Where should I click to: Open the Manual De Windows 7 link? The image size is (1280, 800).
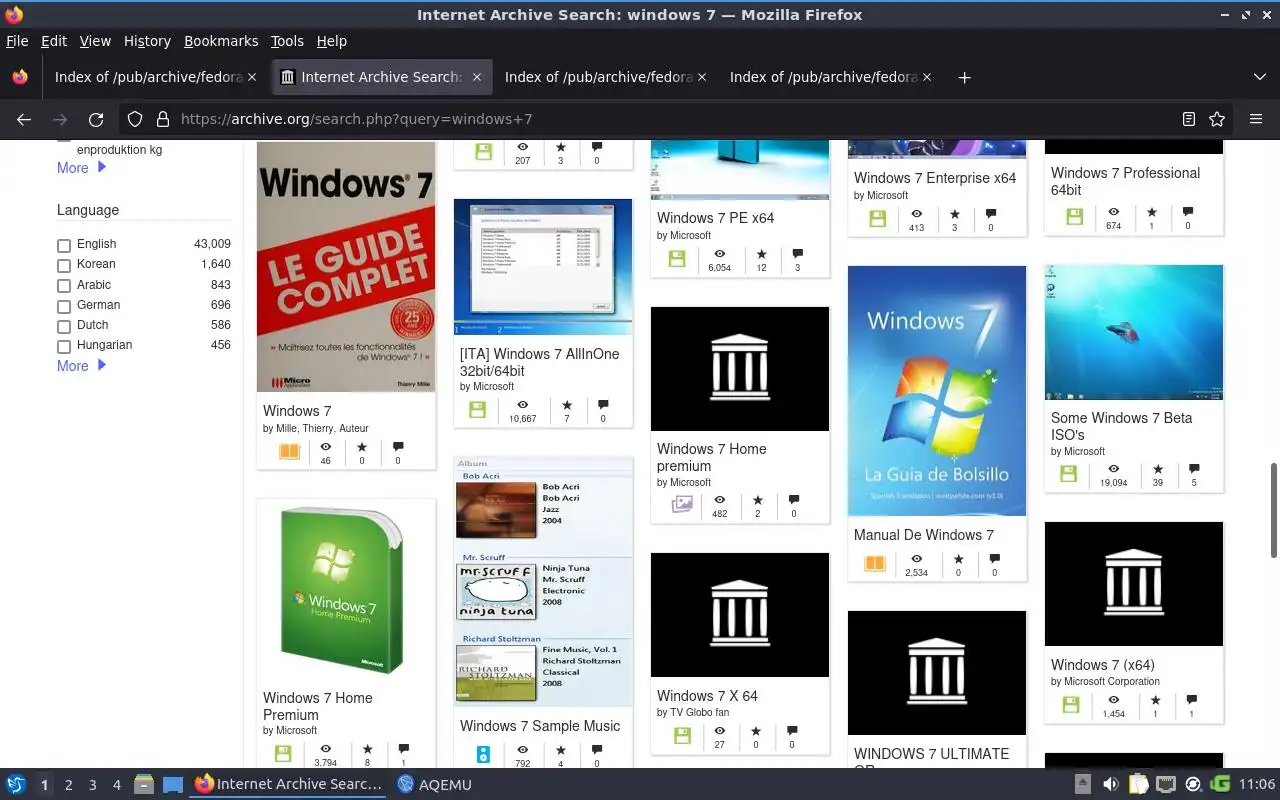click(924, 535)
